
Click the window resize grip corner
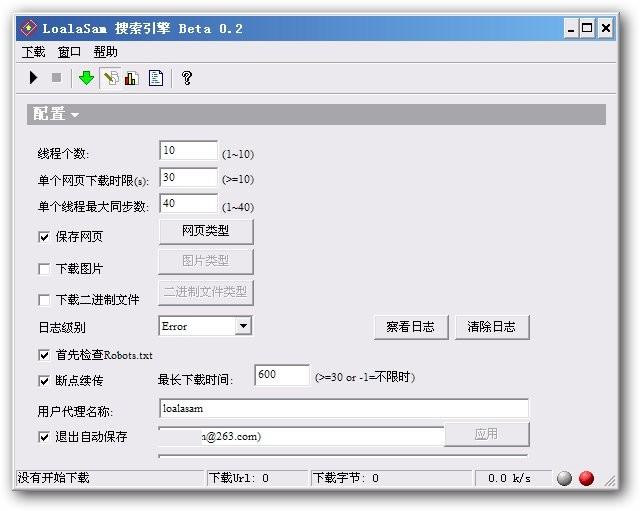tap(610, 481)
